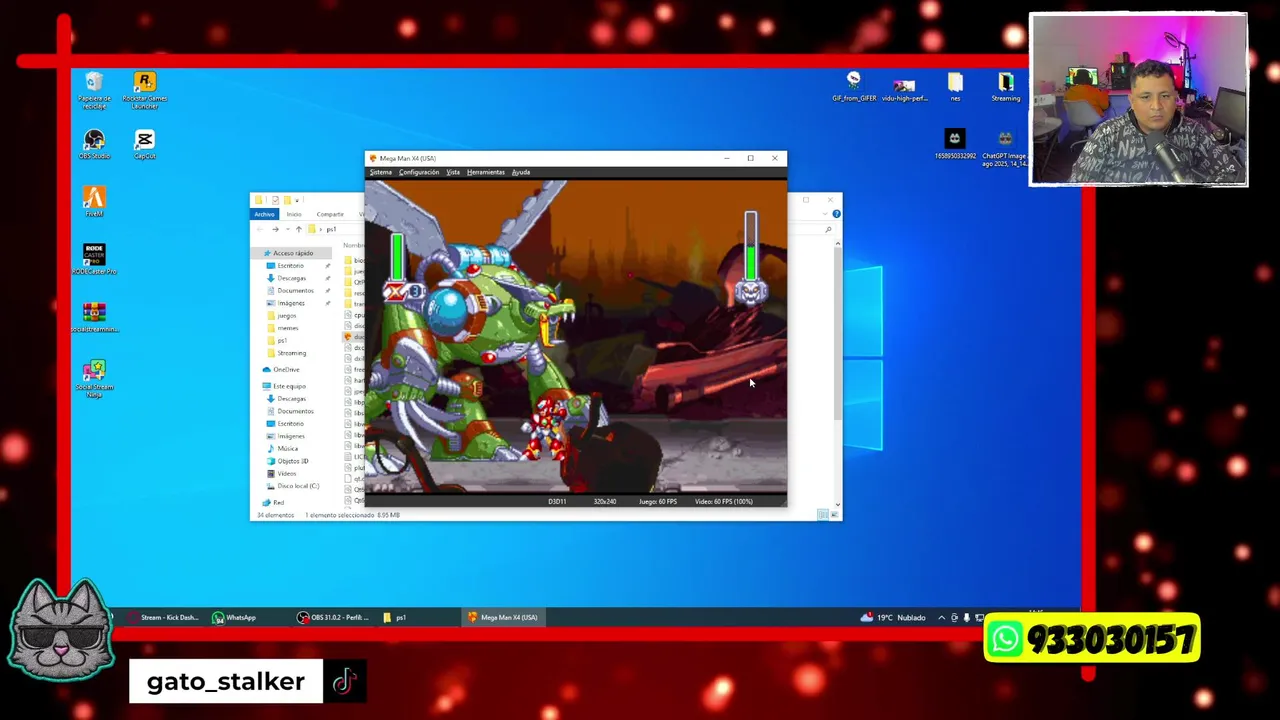
Task: Open the Vista menu in the emulator
Action: 453,172
